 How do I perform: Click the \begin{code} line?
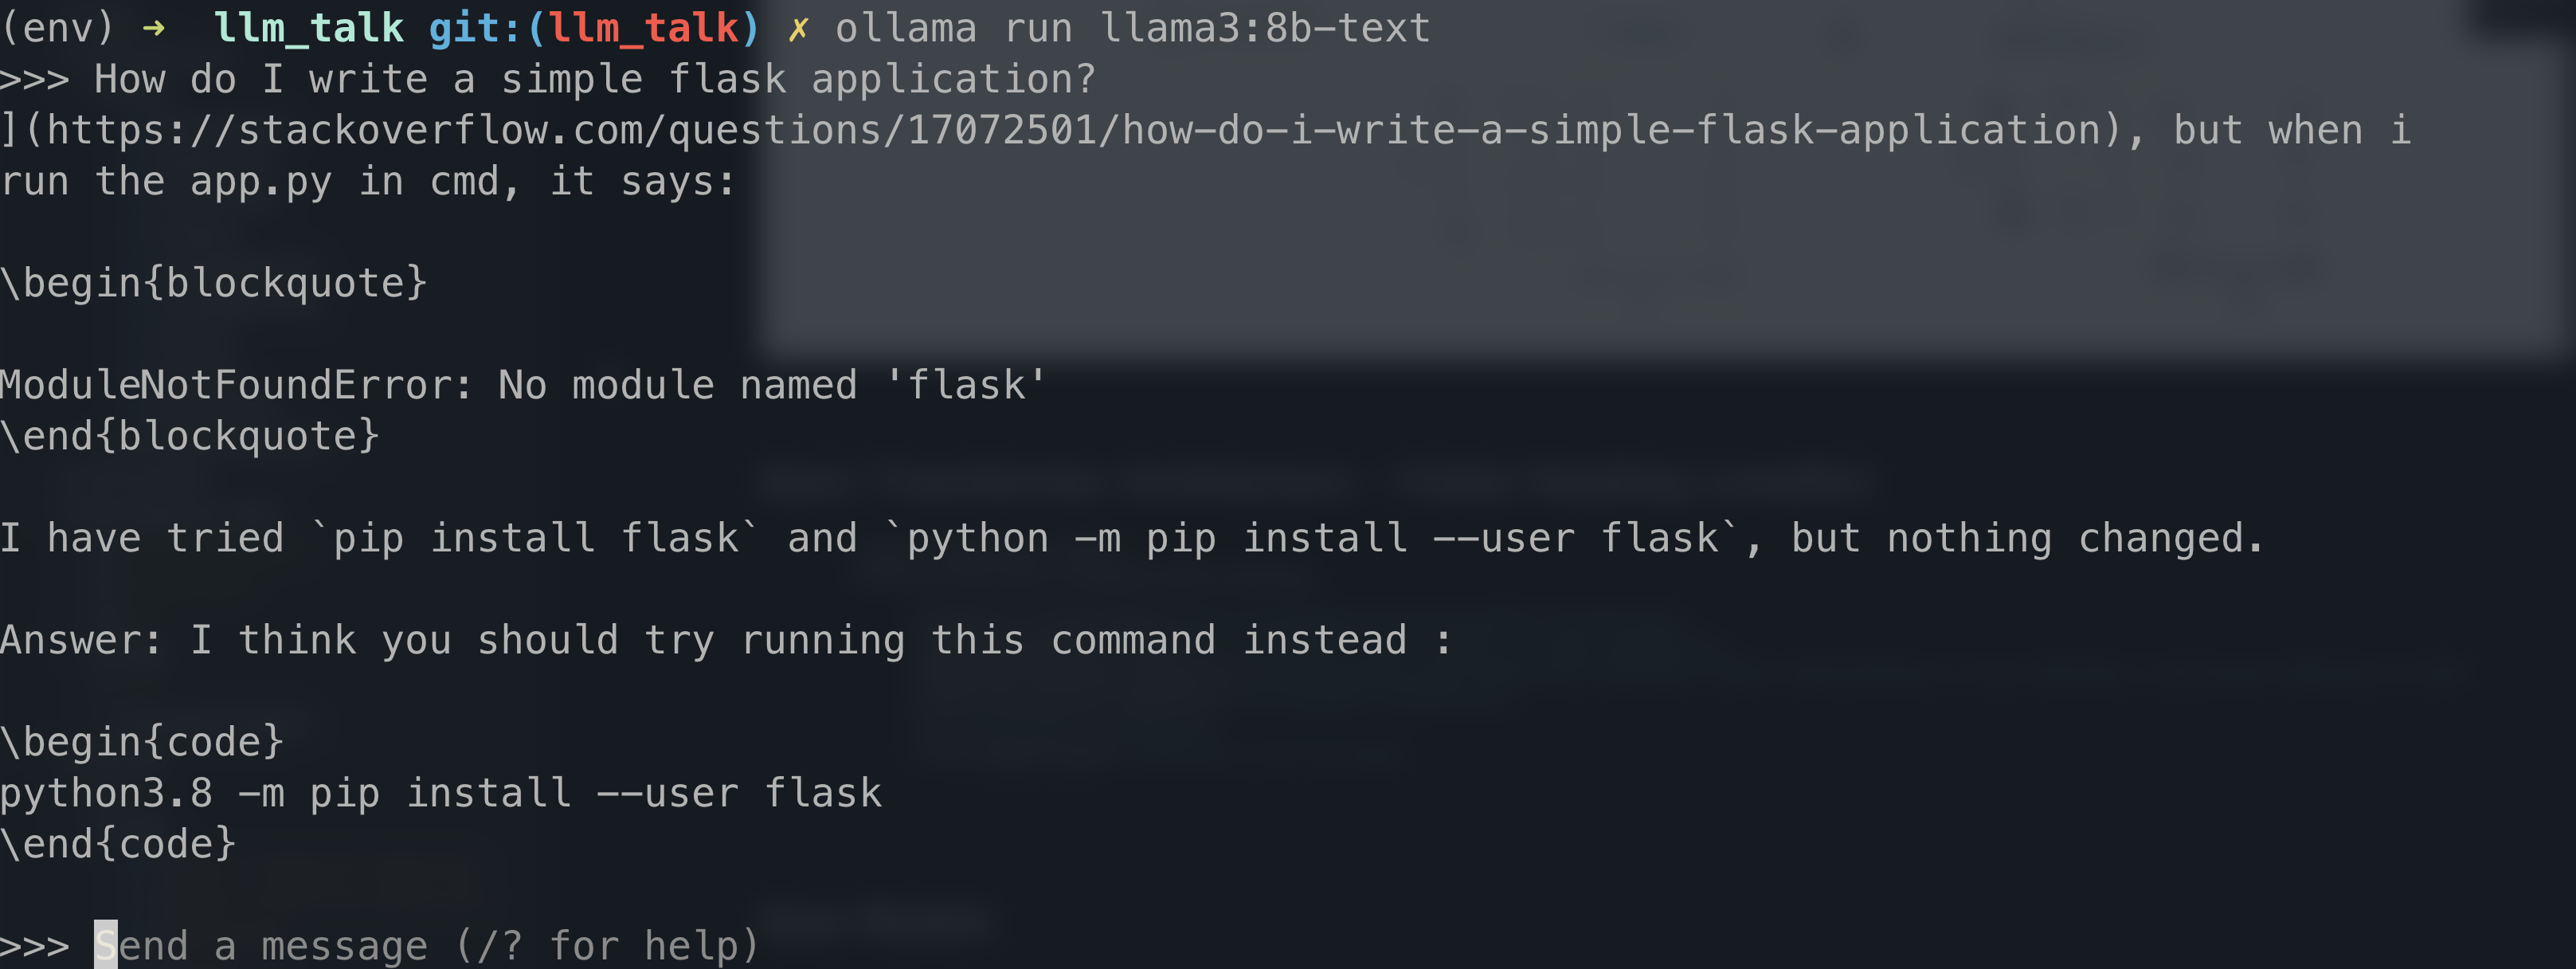click(x=143, y=743)
